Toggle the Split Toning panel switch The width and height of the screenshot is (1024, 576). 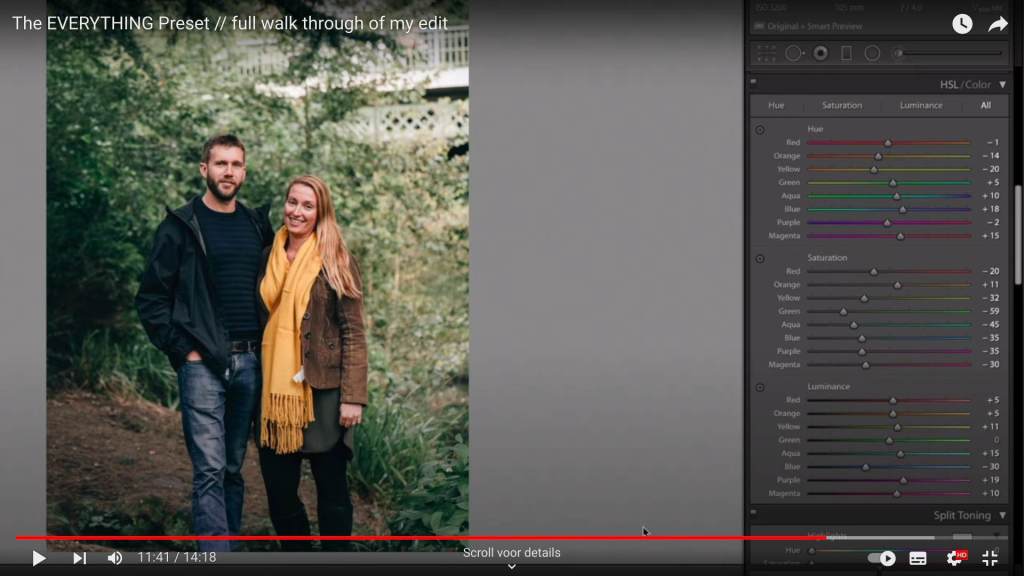point(754,512)
